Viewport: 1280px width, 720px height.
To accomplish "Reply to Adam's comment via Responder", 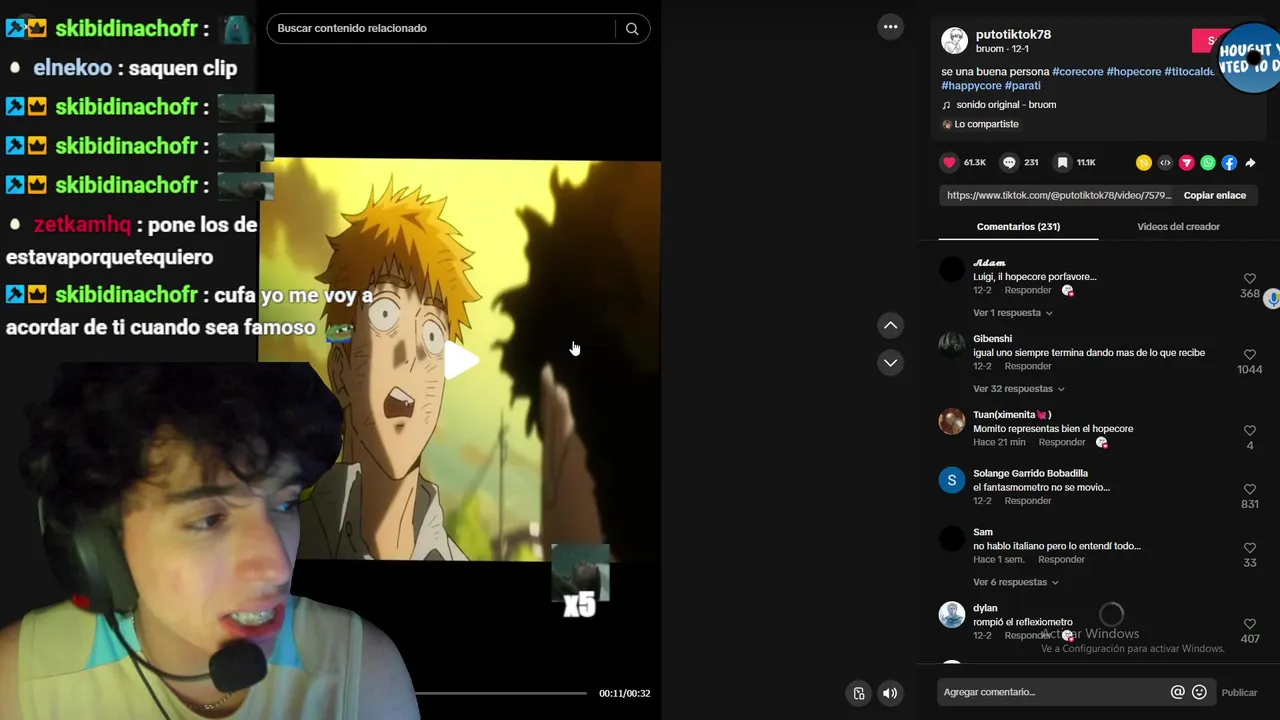I will pos(1027,291).
